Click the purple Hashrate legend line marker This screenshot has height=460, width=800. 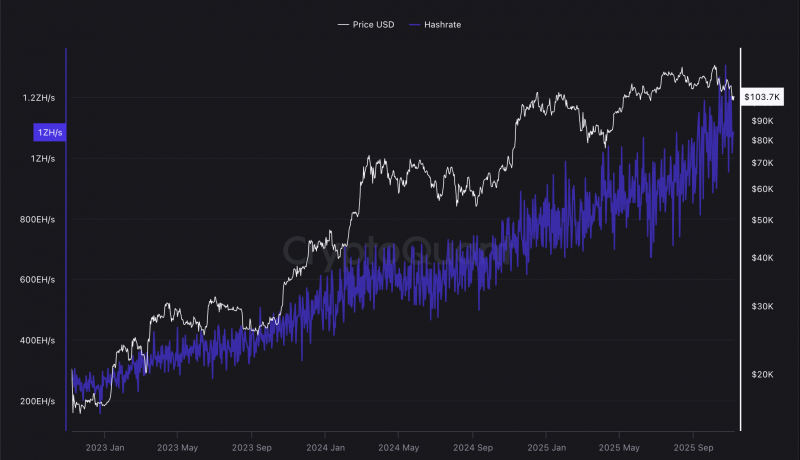[x=415, y=24]
